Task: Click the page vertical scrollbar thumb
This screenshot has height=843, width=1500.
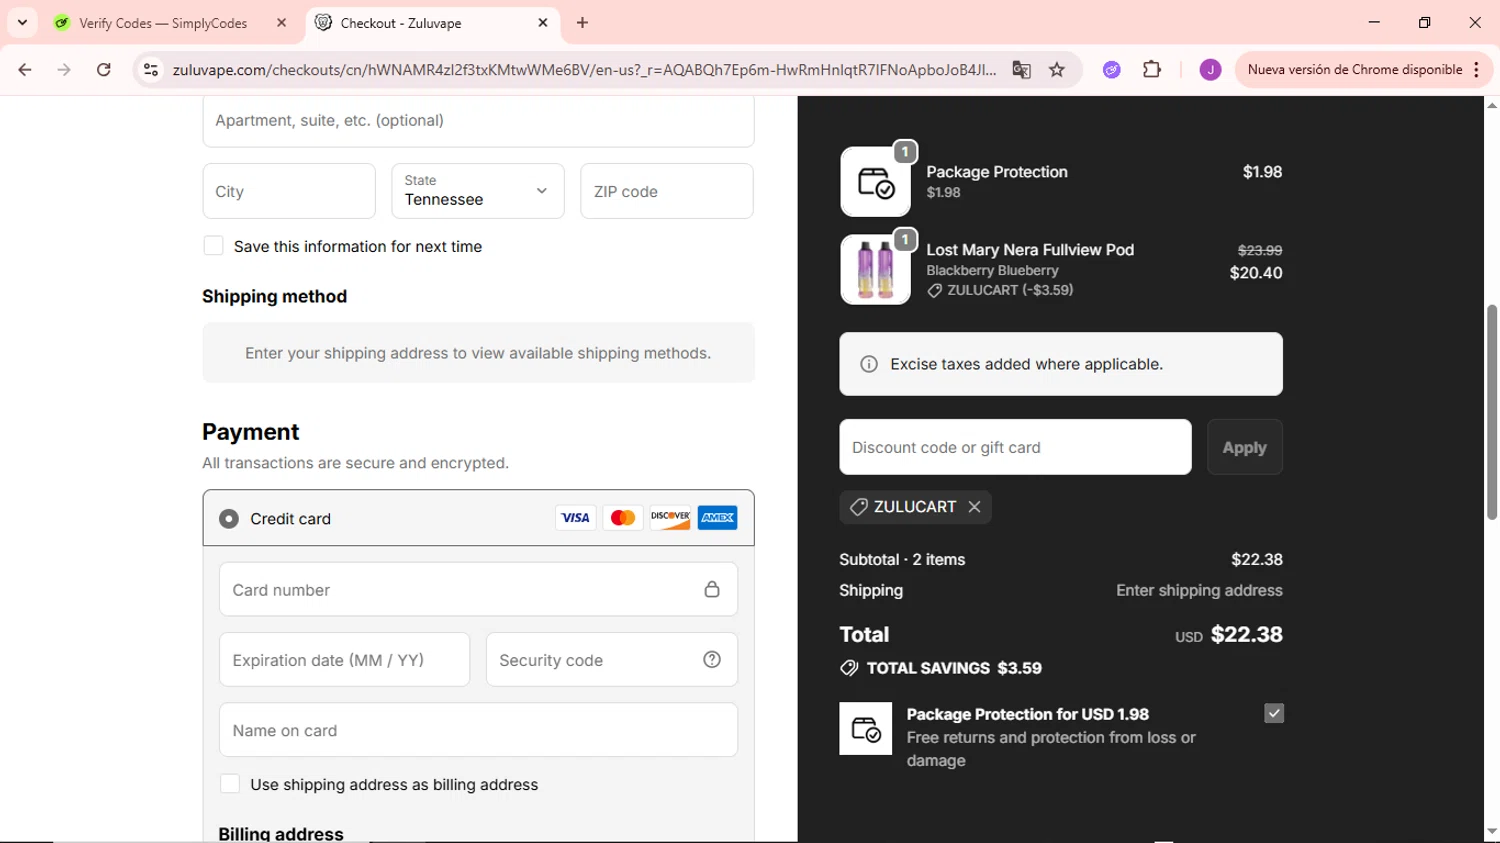Action: [x=1492, y=412]
